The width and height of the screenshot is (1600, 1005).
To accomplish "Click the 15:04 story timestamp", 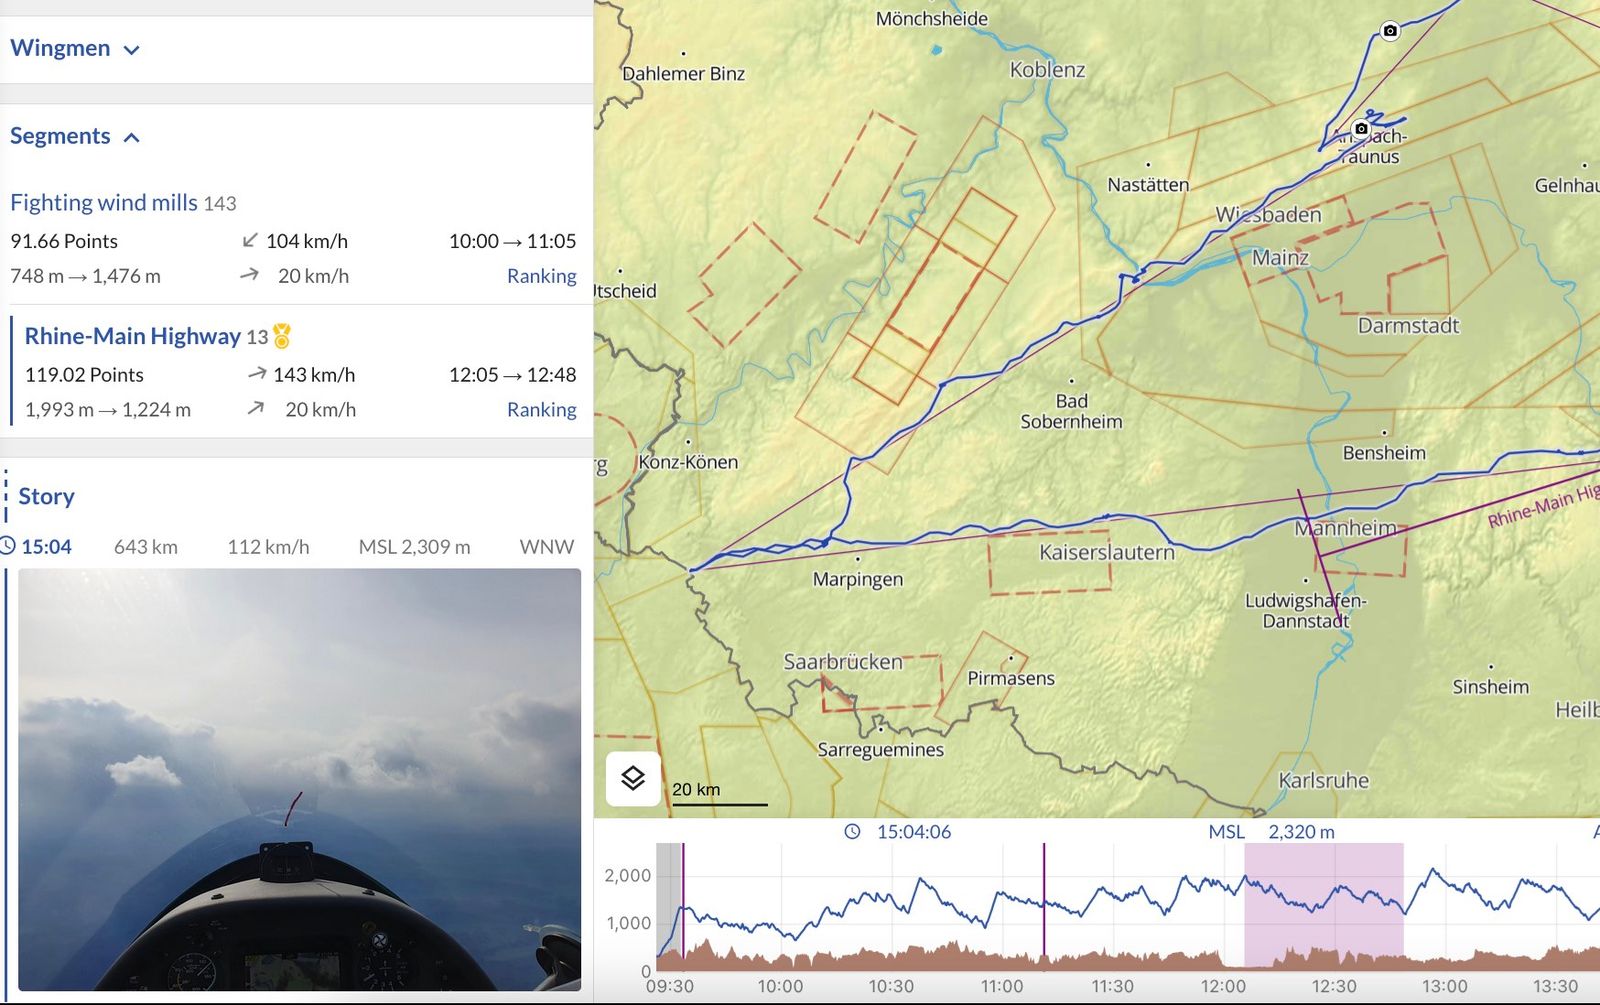I will pos(47,547).
